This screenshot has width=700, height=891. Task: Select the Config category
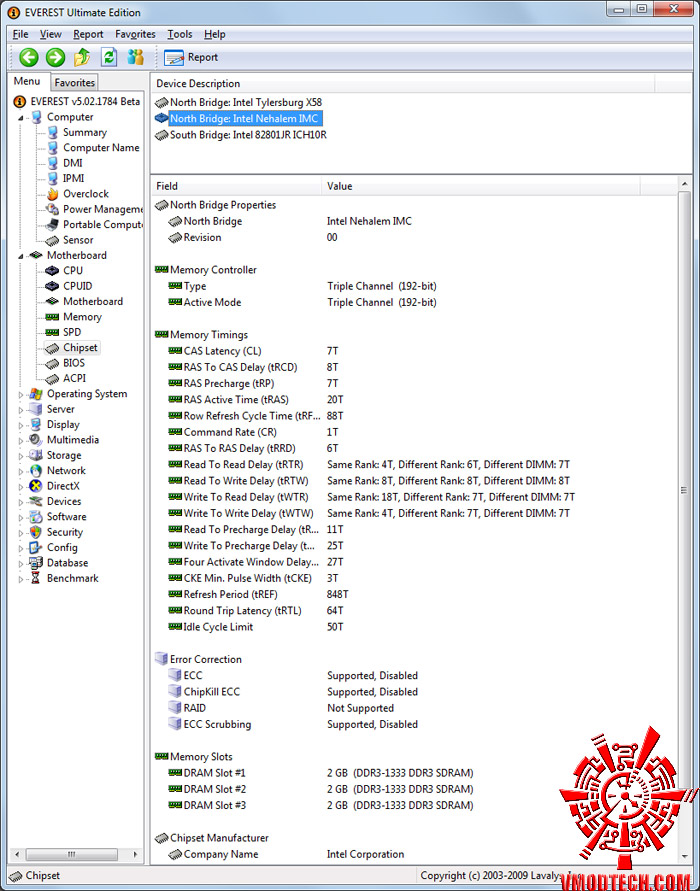[x=62, y=547]
